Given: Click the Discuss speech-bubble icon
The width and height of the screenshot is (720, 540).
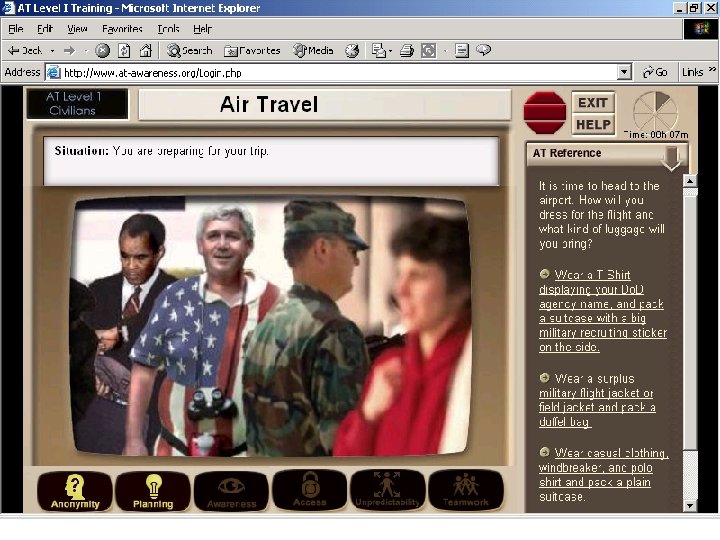Looking at the screenshot, I should (x=484, y=50).
